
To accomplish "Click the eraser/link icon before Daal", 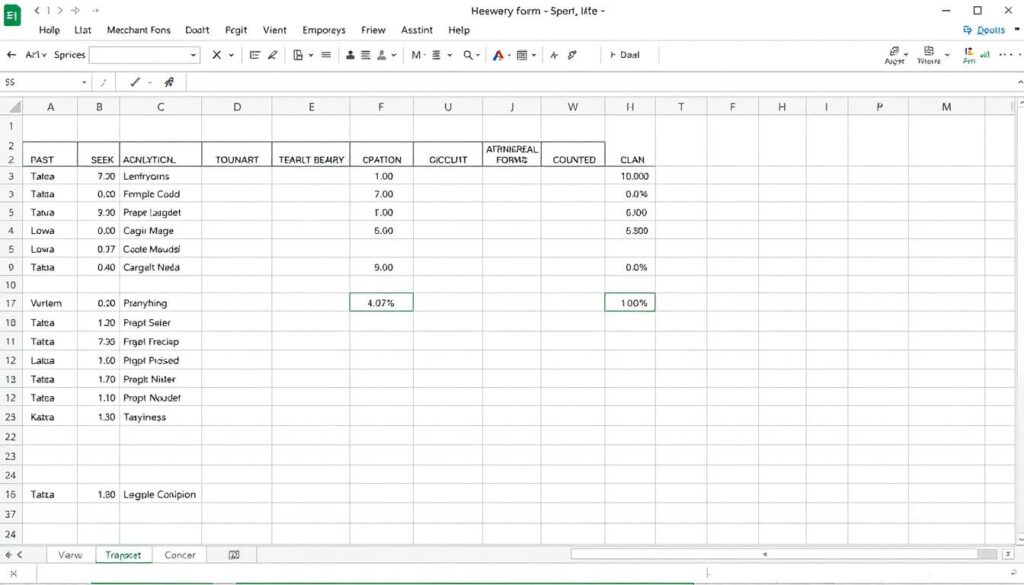I will 572,55.
